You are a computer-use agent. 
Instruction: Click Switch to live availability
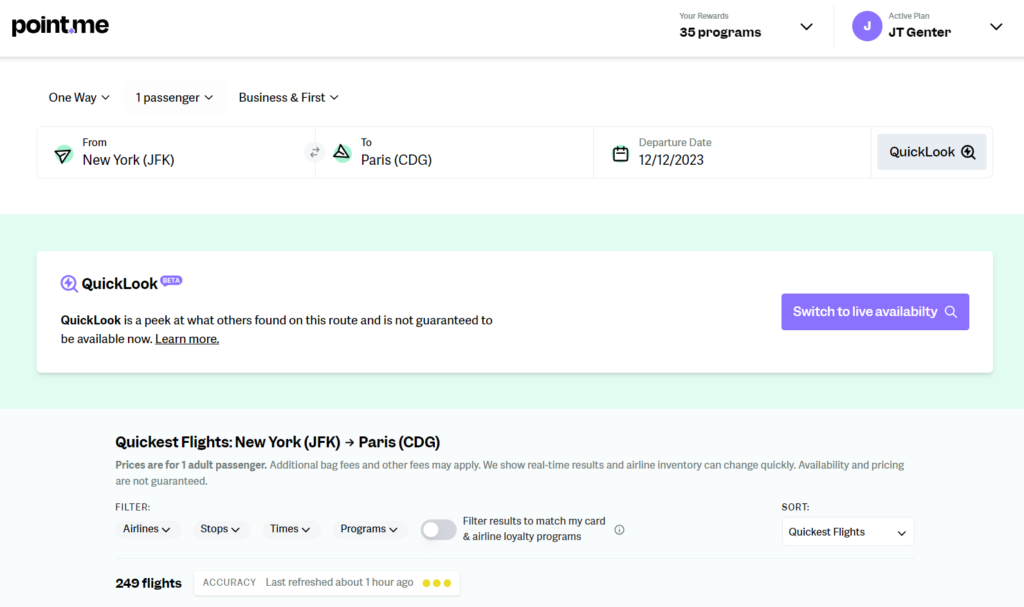[875, 311]
